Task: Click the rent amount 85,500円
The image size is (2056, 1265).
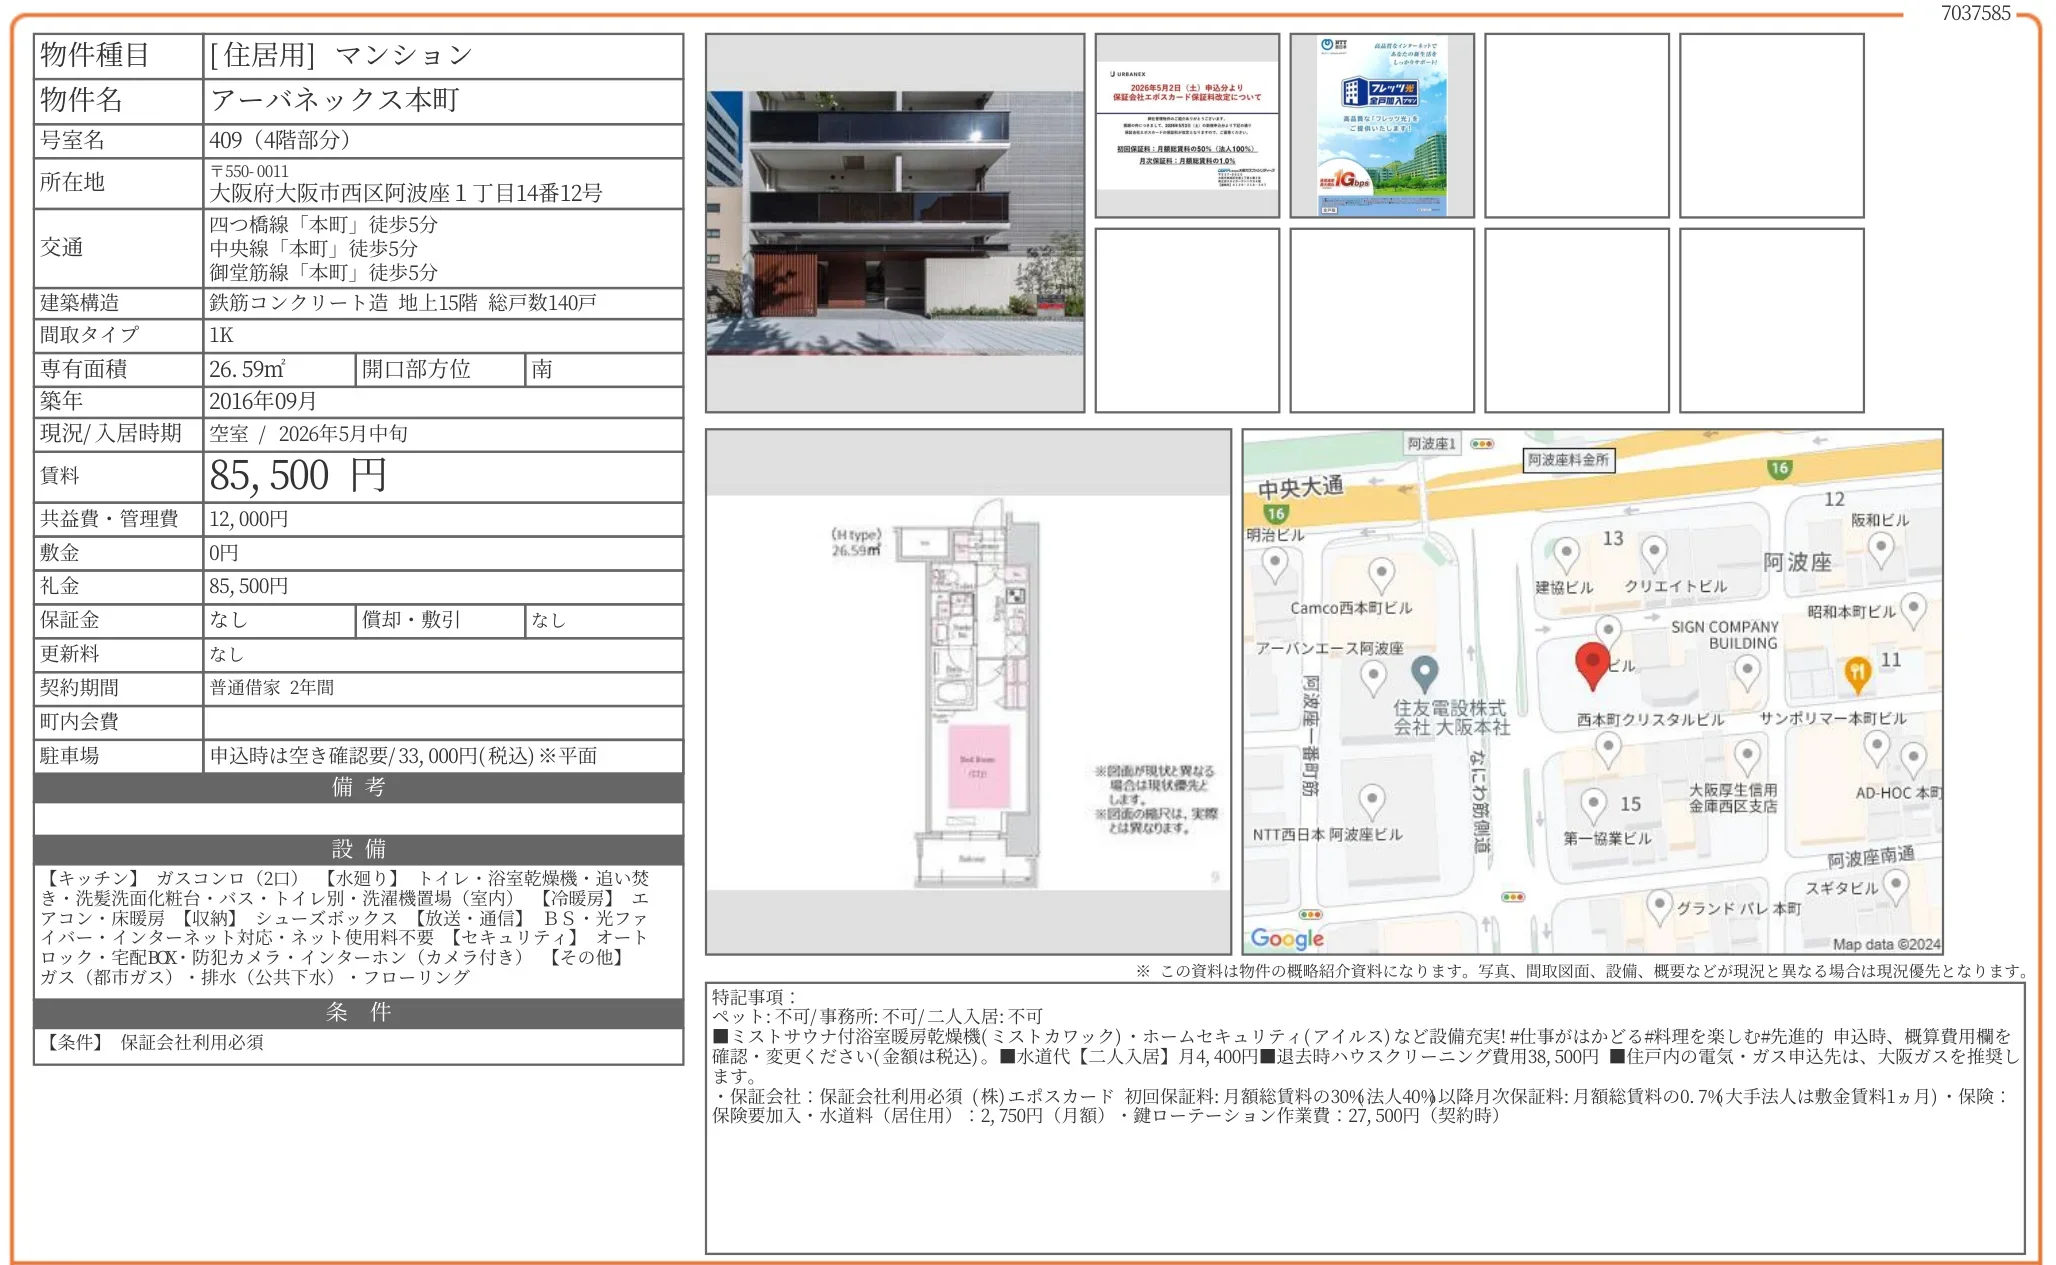Action: pyautogui.click(x=298, y=476)
